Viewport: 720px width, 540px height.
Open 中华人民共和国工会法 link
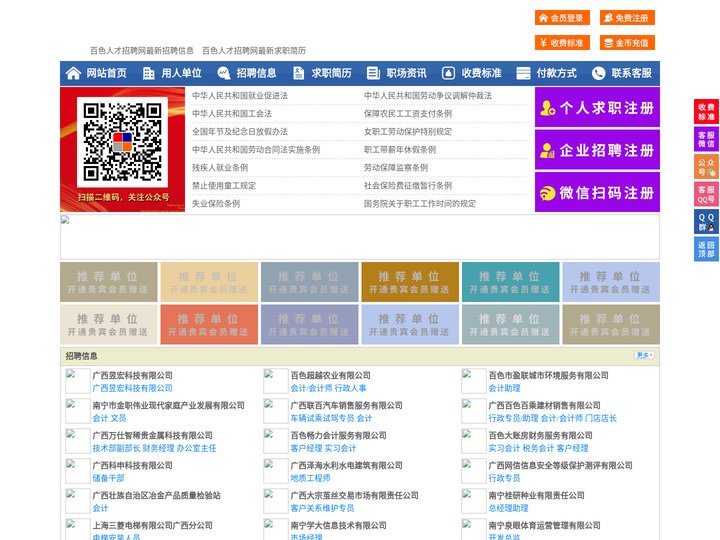coord(232,113)
